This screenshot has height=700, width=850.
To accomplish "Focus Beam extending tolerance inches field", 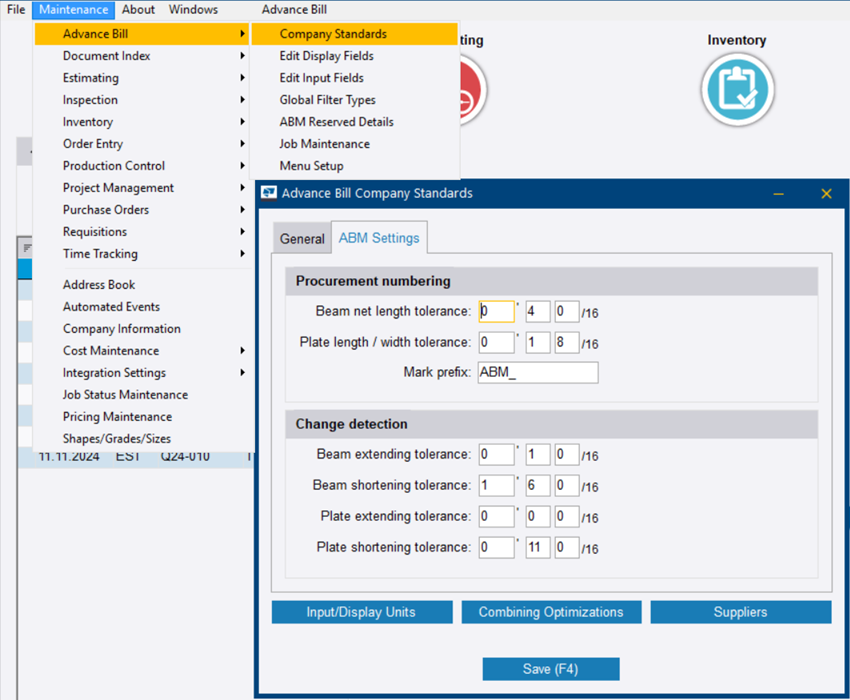I will 538,454.
